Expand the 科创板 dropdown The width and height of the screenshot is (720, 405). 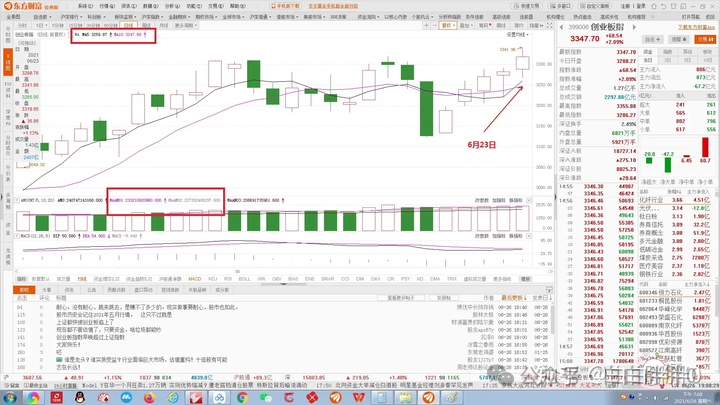click(96, 17)
